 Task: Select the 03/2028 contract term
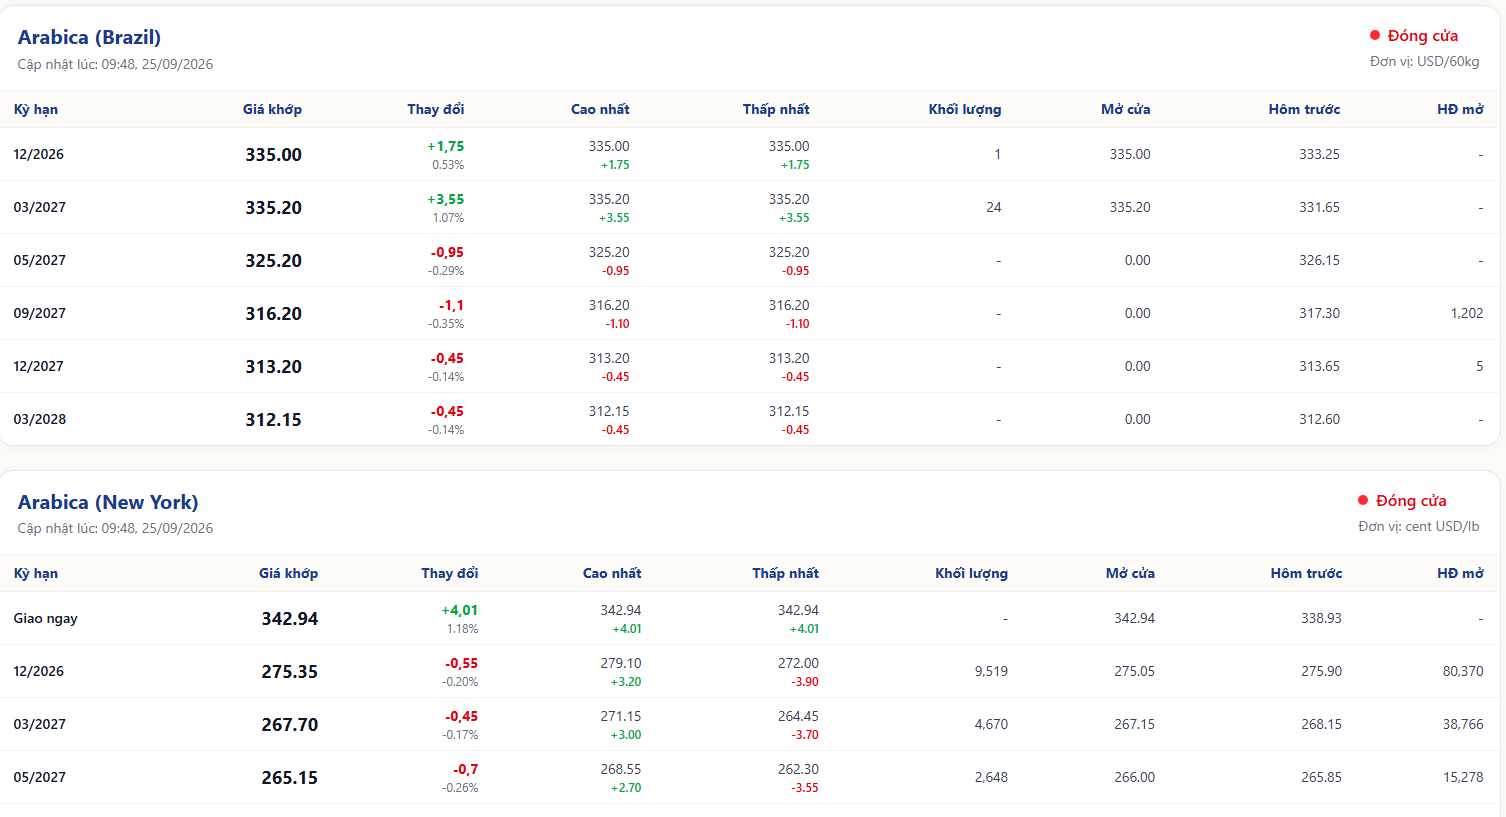point(40,419)
